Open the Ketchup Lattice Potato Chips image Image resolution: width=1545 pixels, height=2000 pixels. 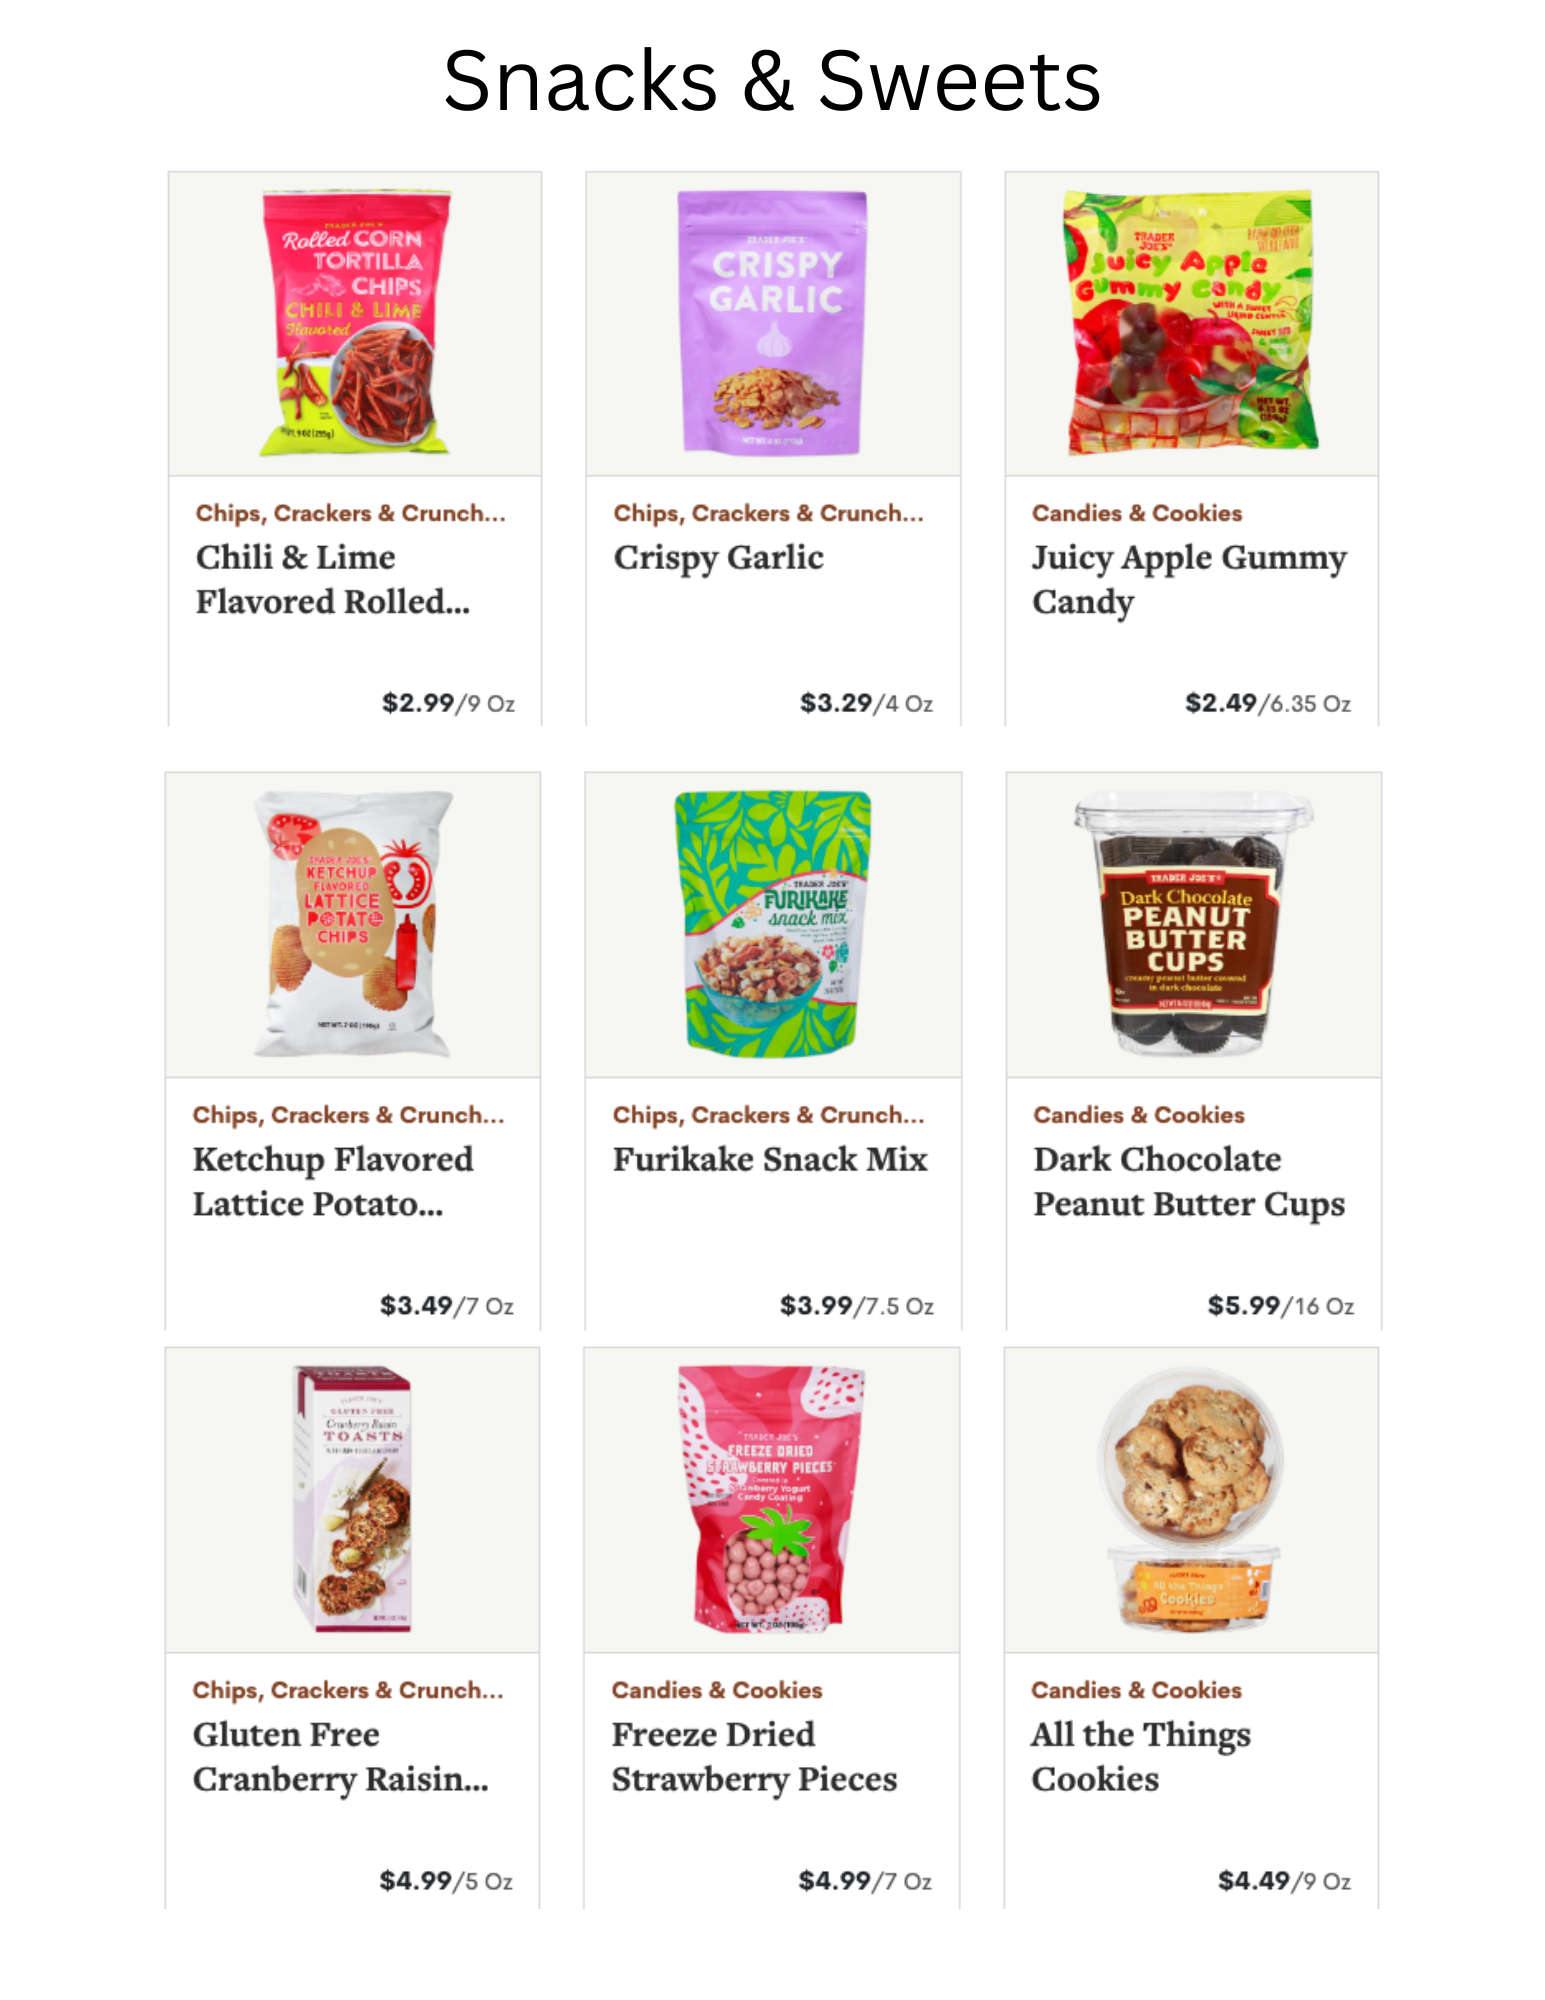coord(353,924)
